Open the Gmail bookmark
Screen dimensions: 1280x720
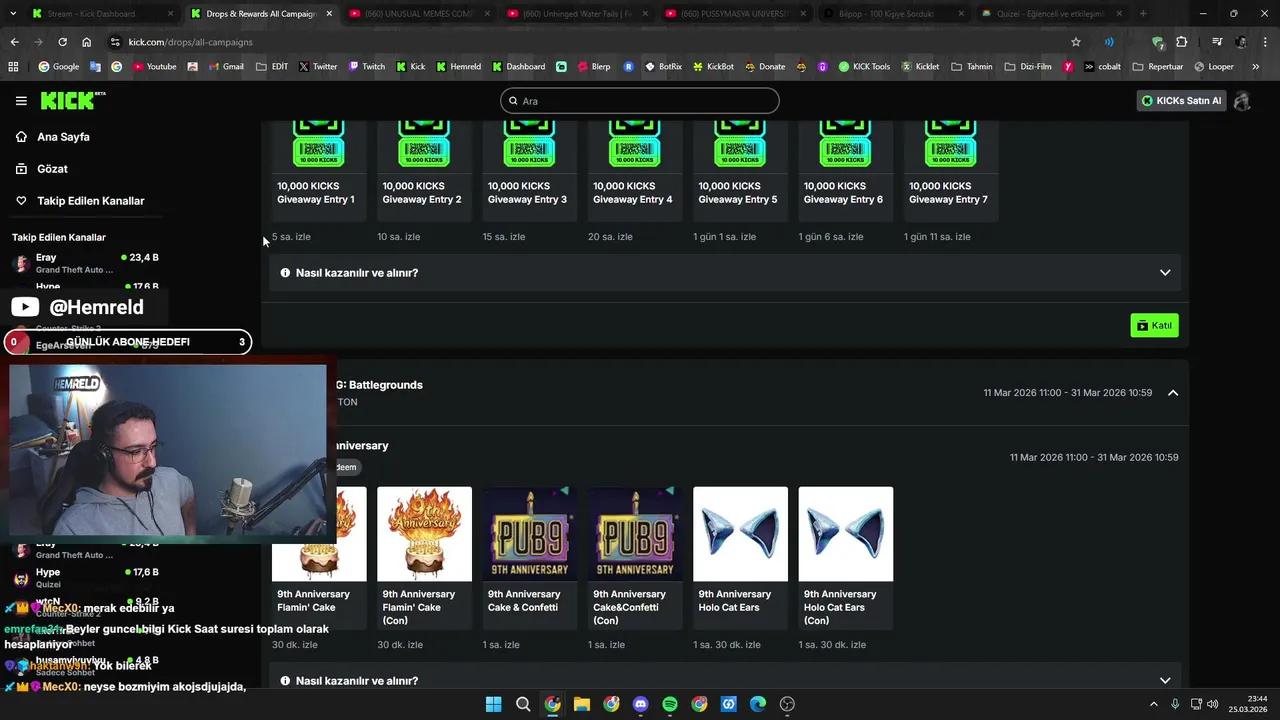pyautogui.click(x=225, y=67)
